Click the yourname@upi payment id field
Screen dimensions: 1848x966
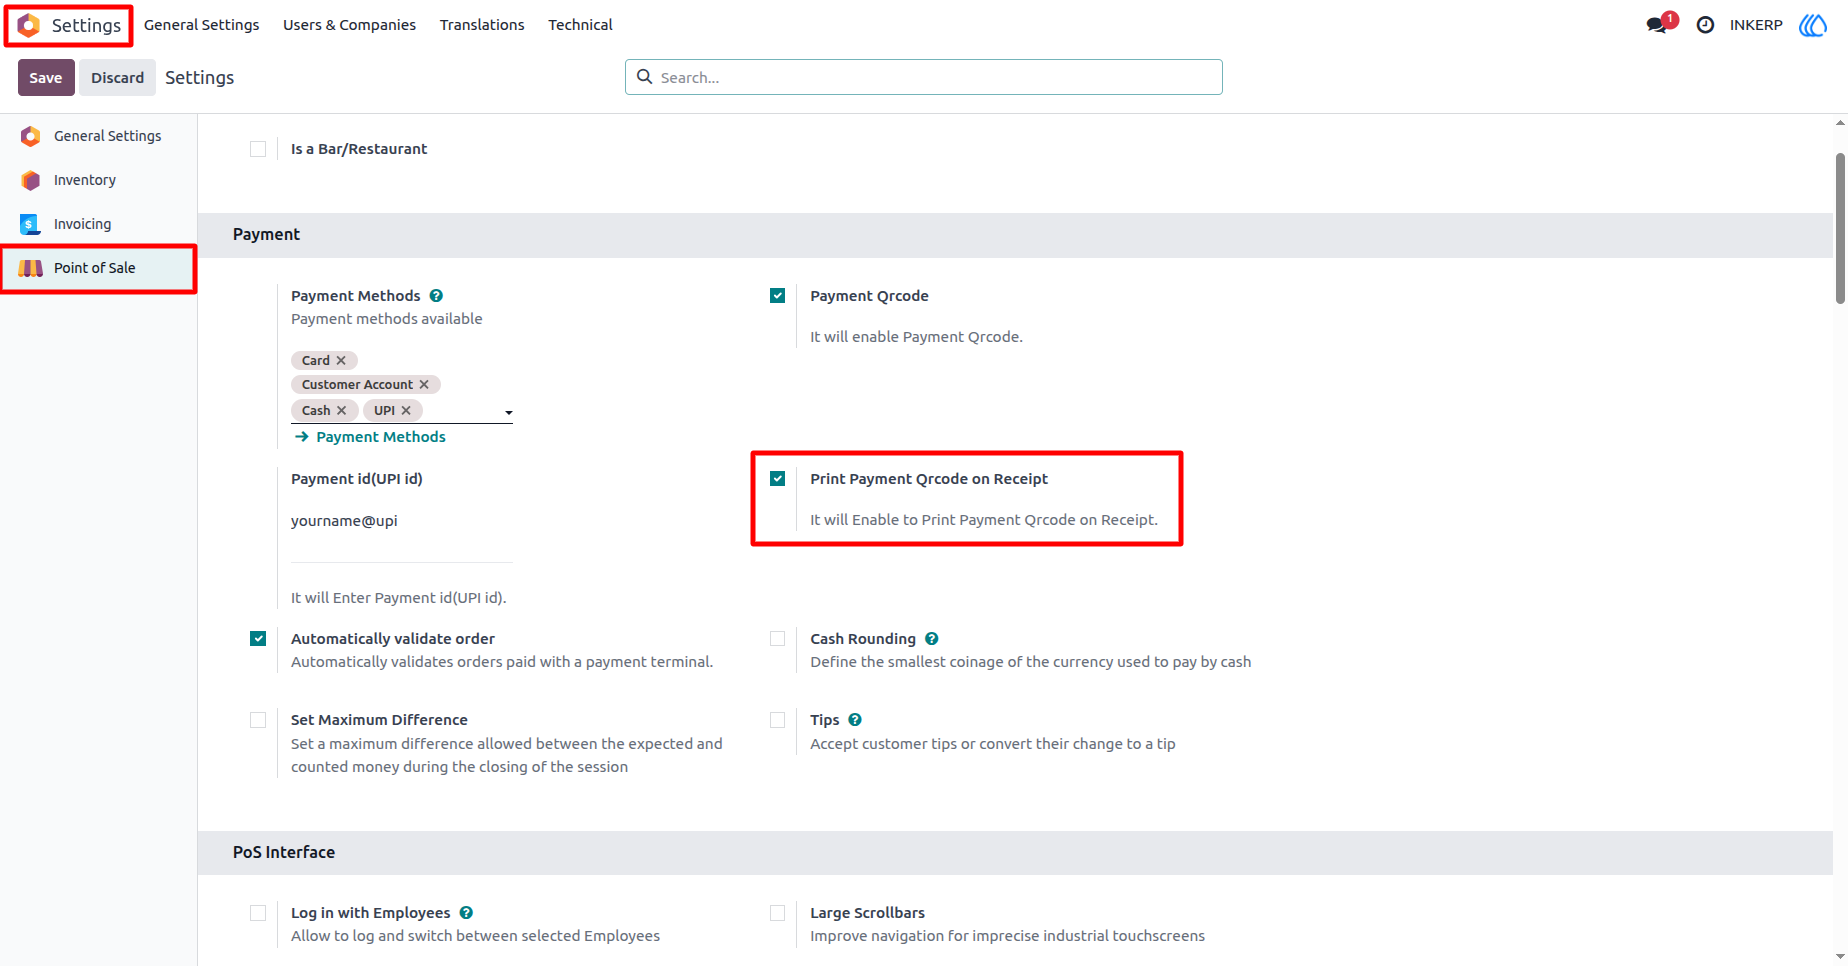pos(401,521)
